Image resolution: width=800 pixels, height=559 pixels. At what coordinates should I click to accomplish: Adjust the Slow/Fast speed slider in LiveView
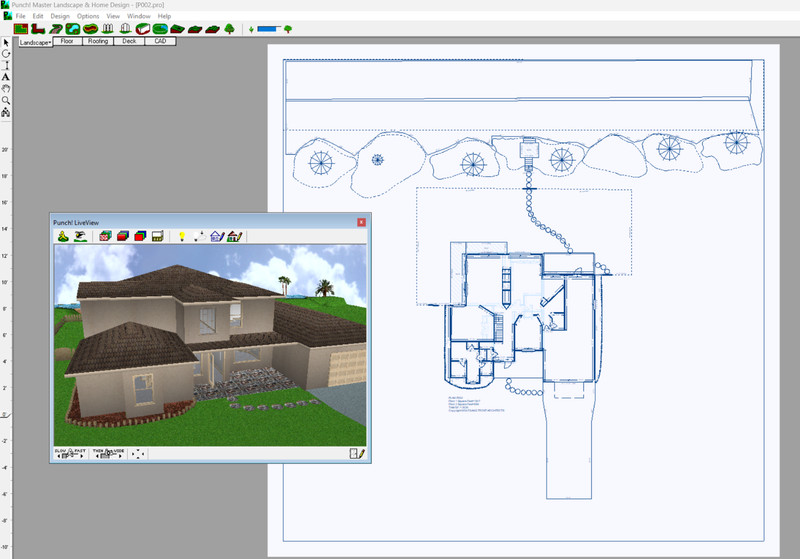point(70,453)
